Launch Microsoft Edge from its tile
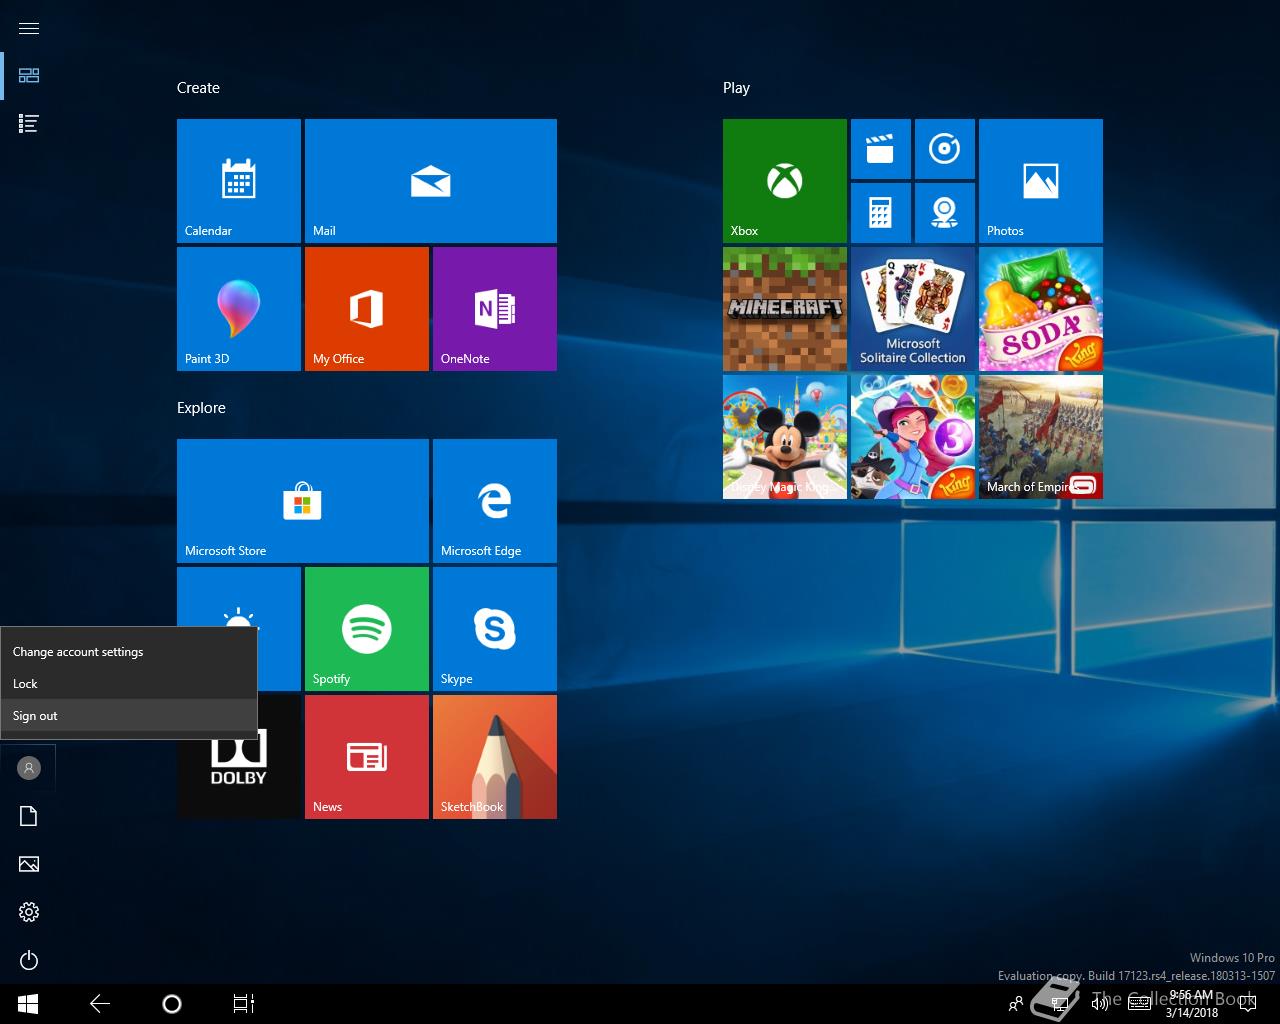Image resolution: width=1280 pixels, height=1024 pixels. (495, 501)
